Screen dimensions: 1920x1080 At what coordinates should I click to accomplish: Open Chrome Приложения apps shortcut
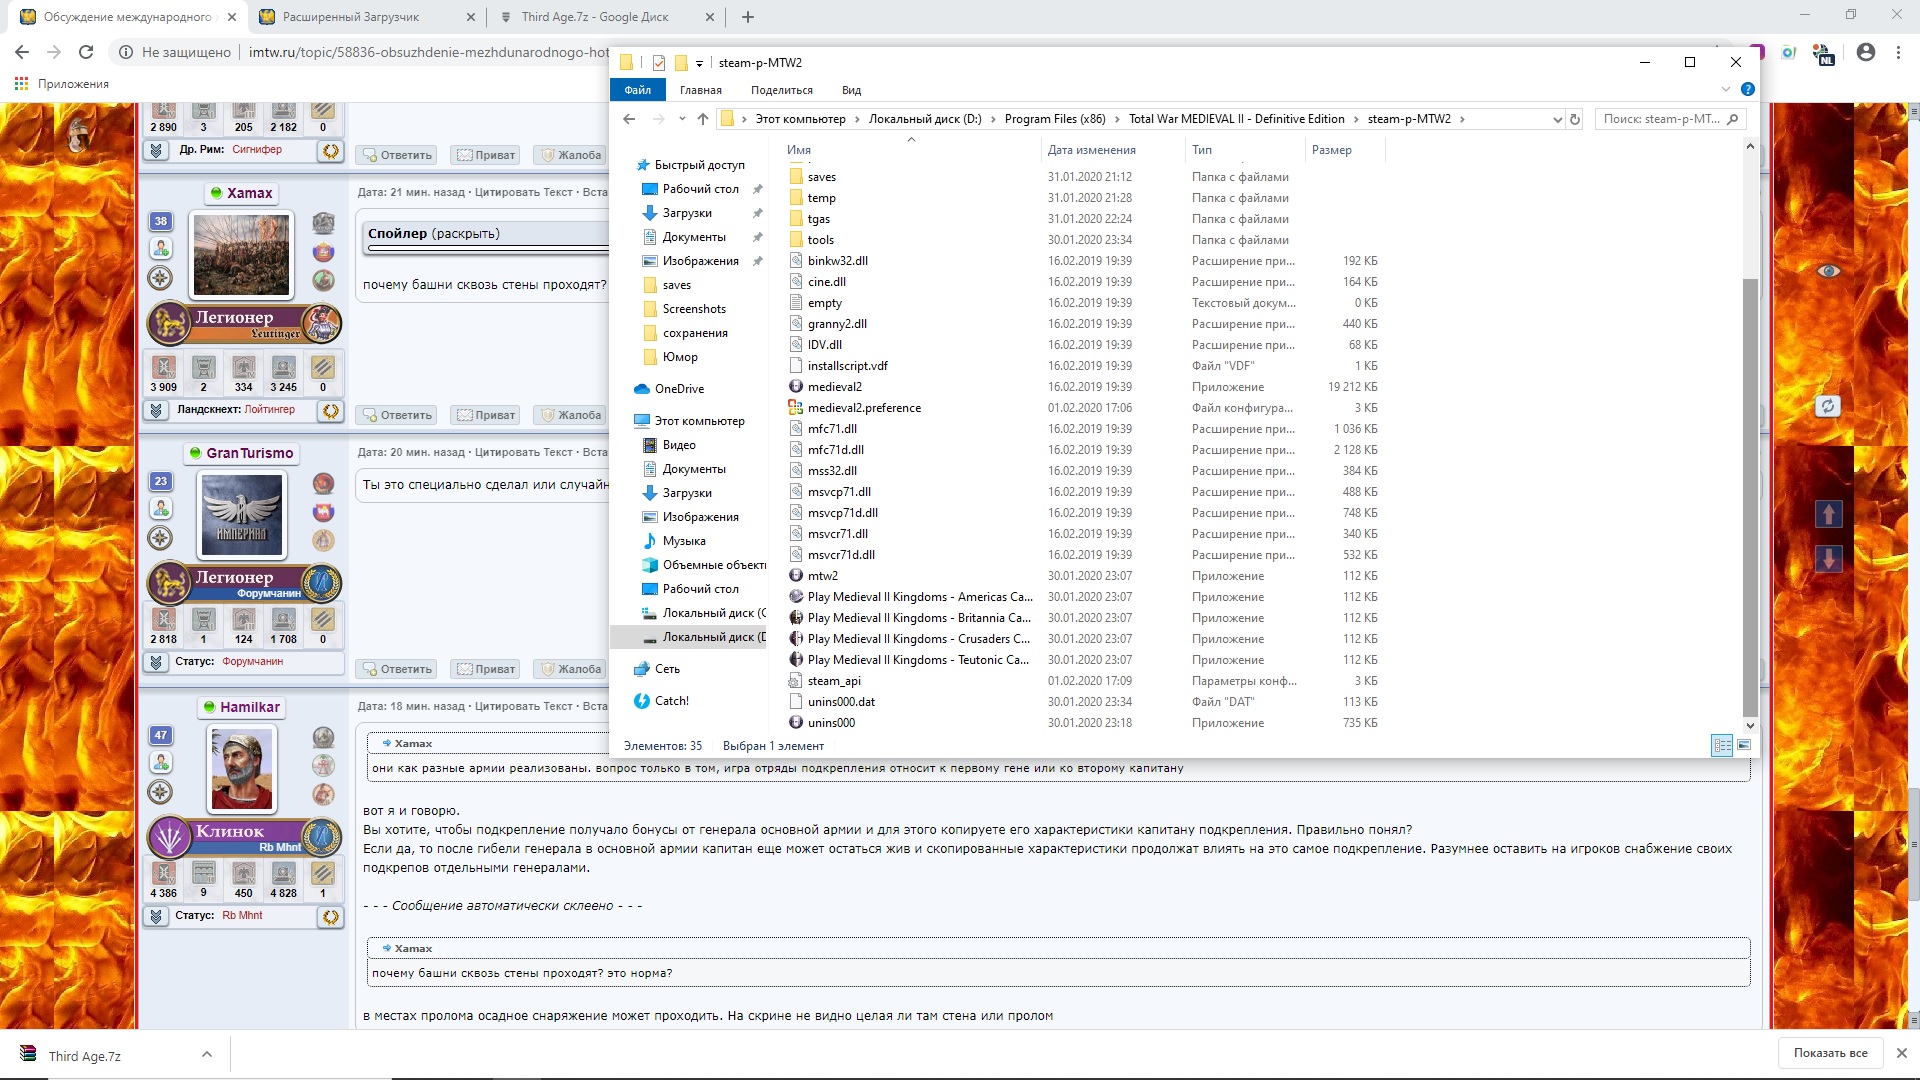pyautogui.click(x=62, y=84)
